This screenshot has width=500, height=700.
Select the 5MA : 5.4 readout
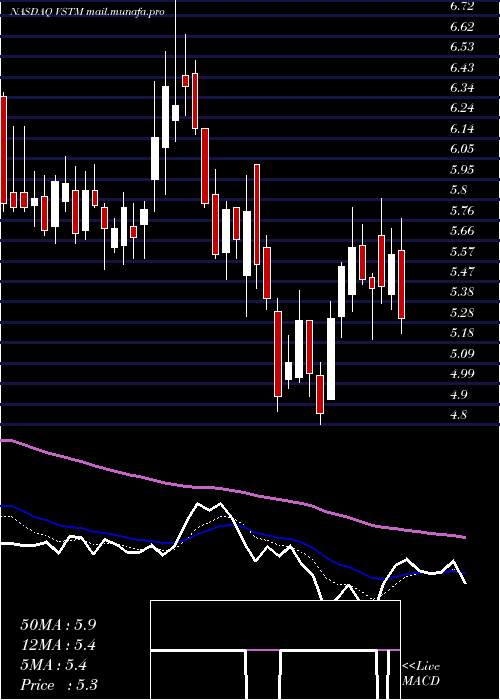pos(54,665)
